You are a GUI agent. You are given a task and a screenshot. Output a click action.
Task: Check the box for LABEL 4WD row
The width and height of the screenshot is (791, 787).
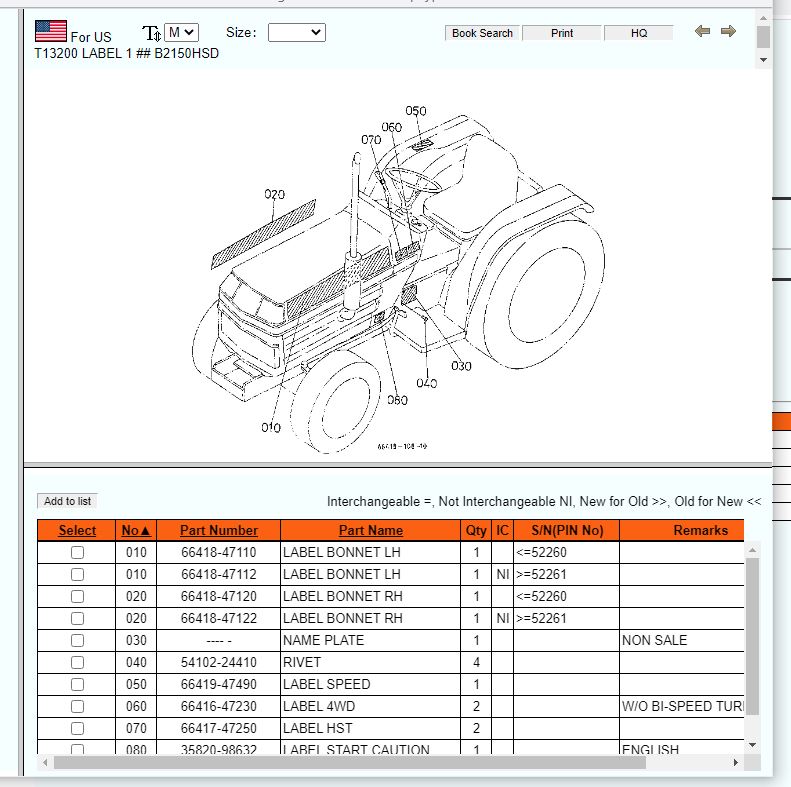coord(77,707)
